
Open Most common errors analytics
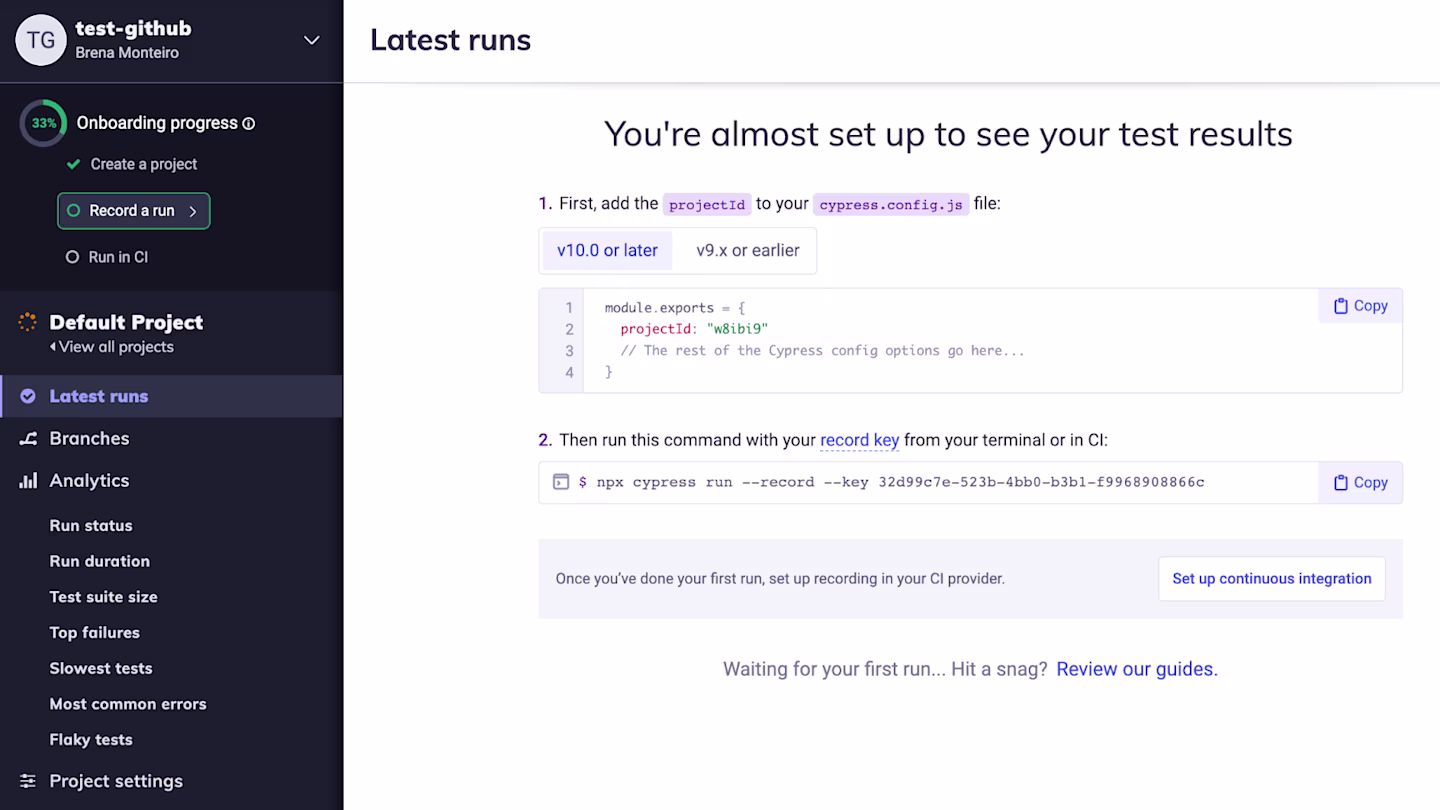click(x=128, y=704)
